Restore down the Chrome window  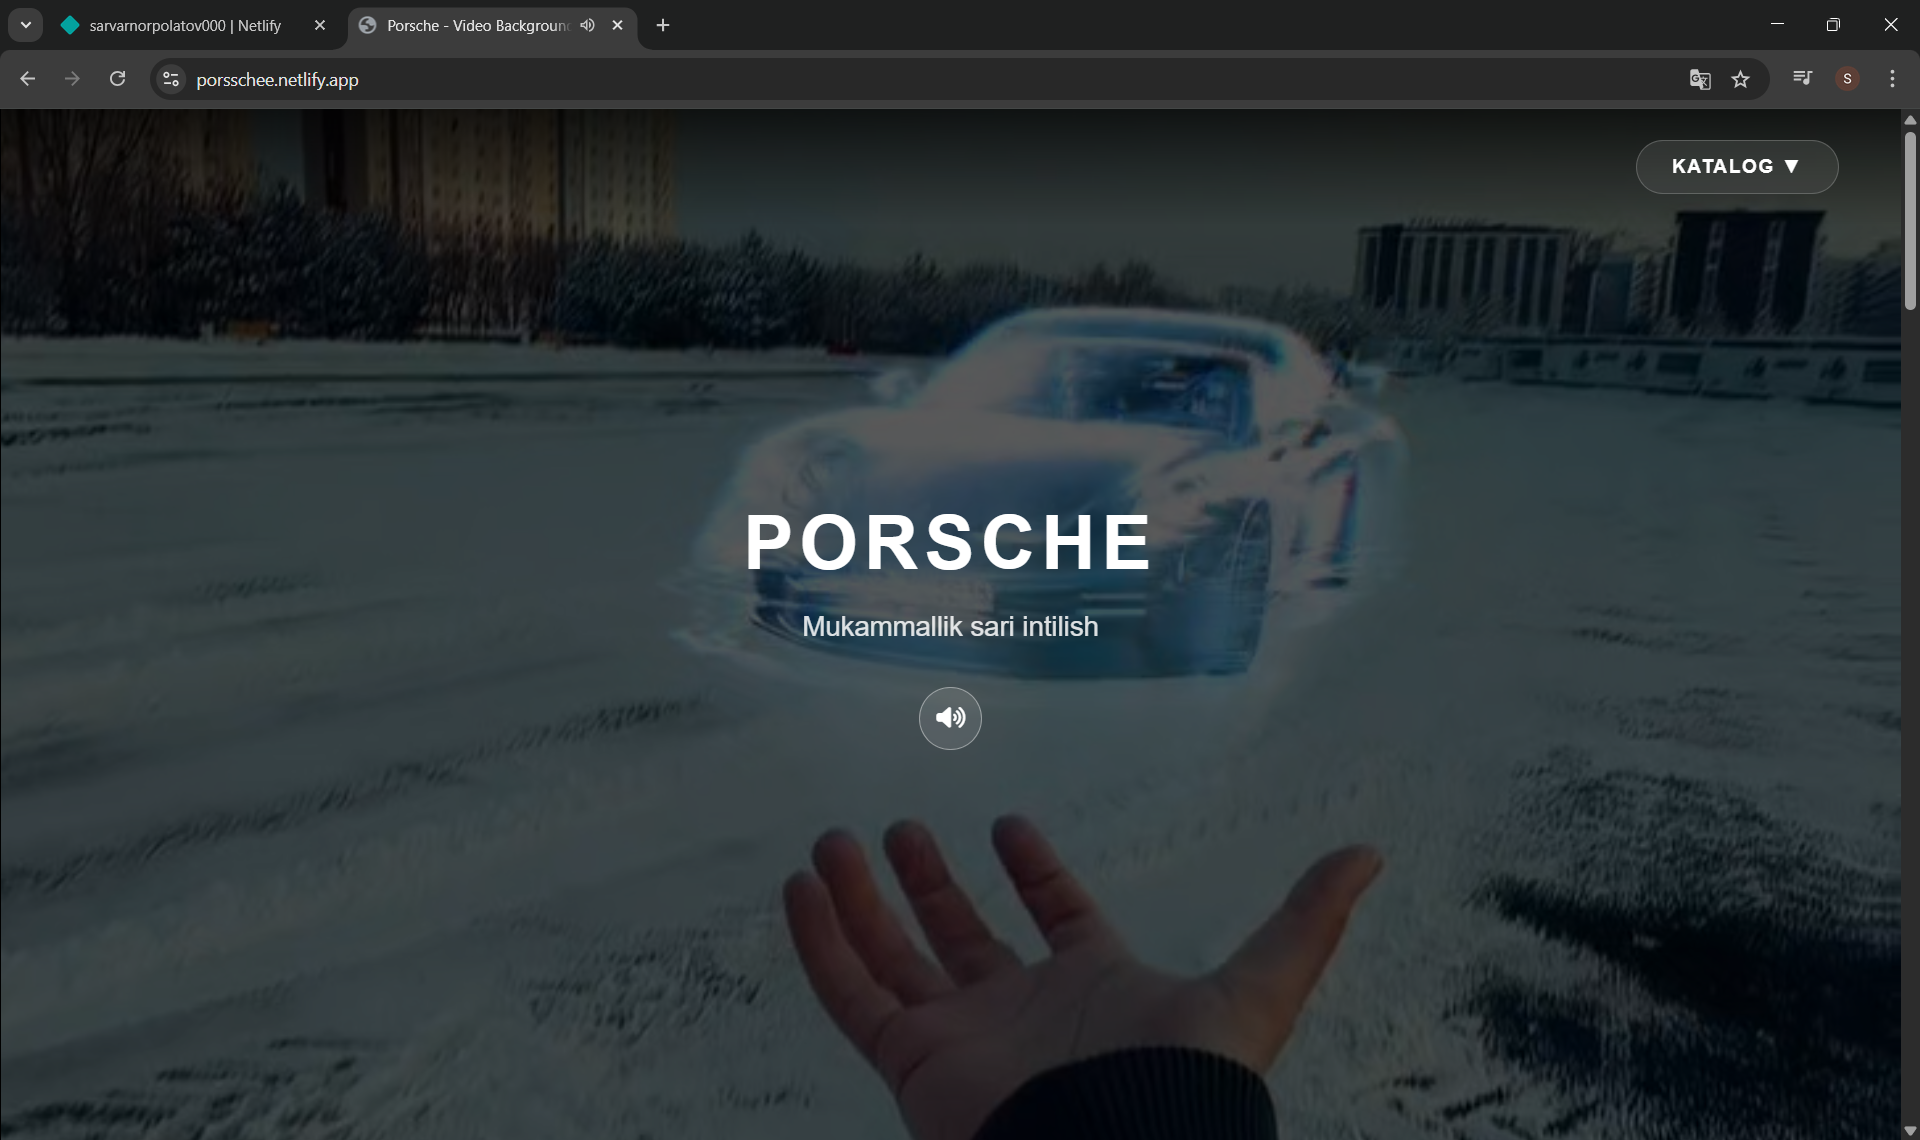coord(1833,25)
